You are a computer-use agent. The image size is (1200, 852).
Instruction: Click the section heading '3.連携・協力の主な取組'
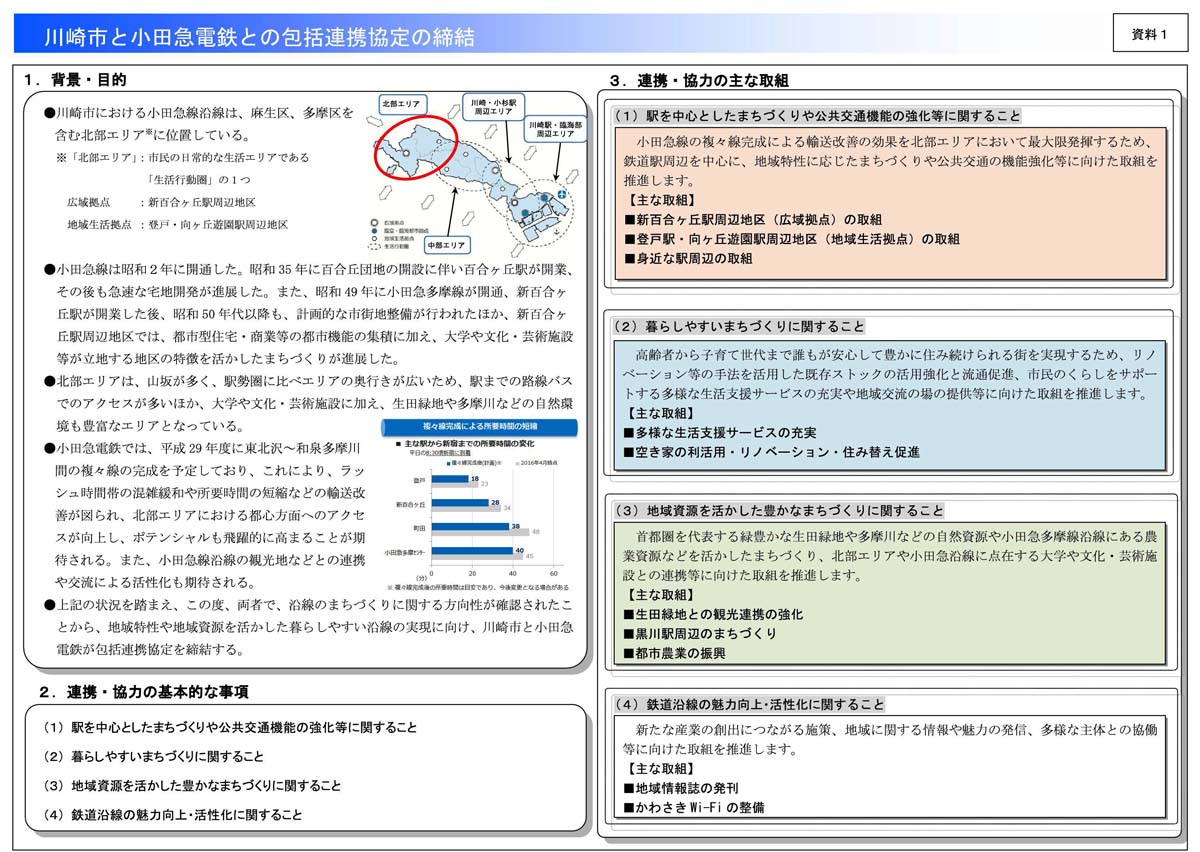(x=698, y=81)
